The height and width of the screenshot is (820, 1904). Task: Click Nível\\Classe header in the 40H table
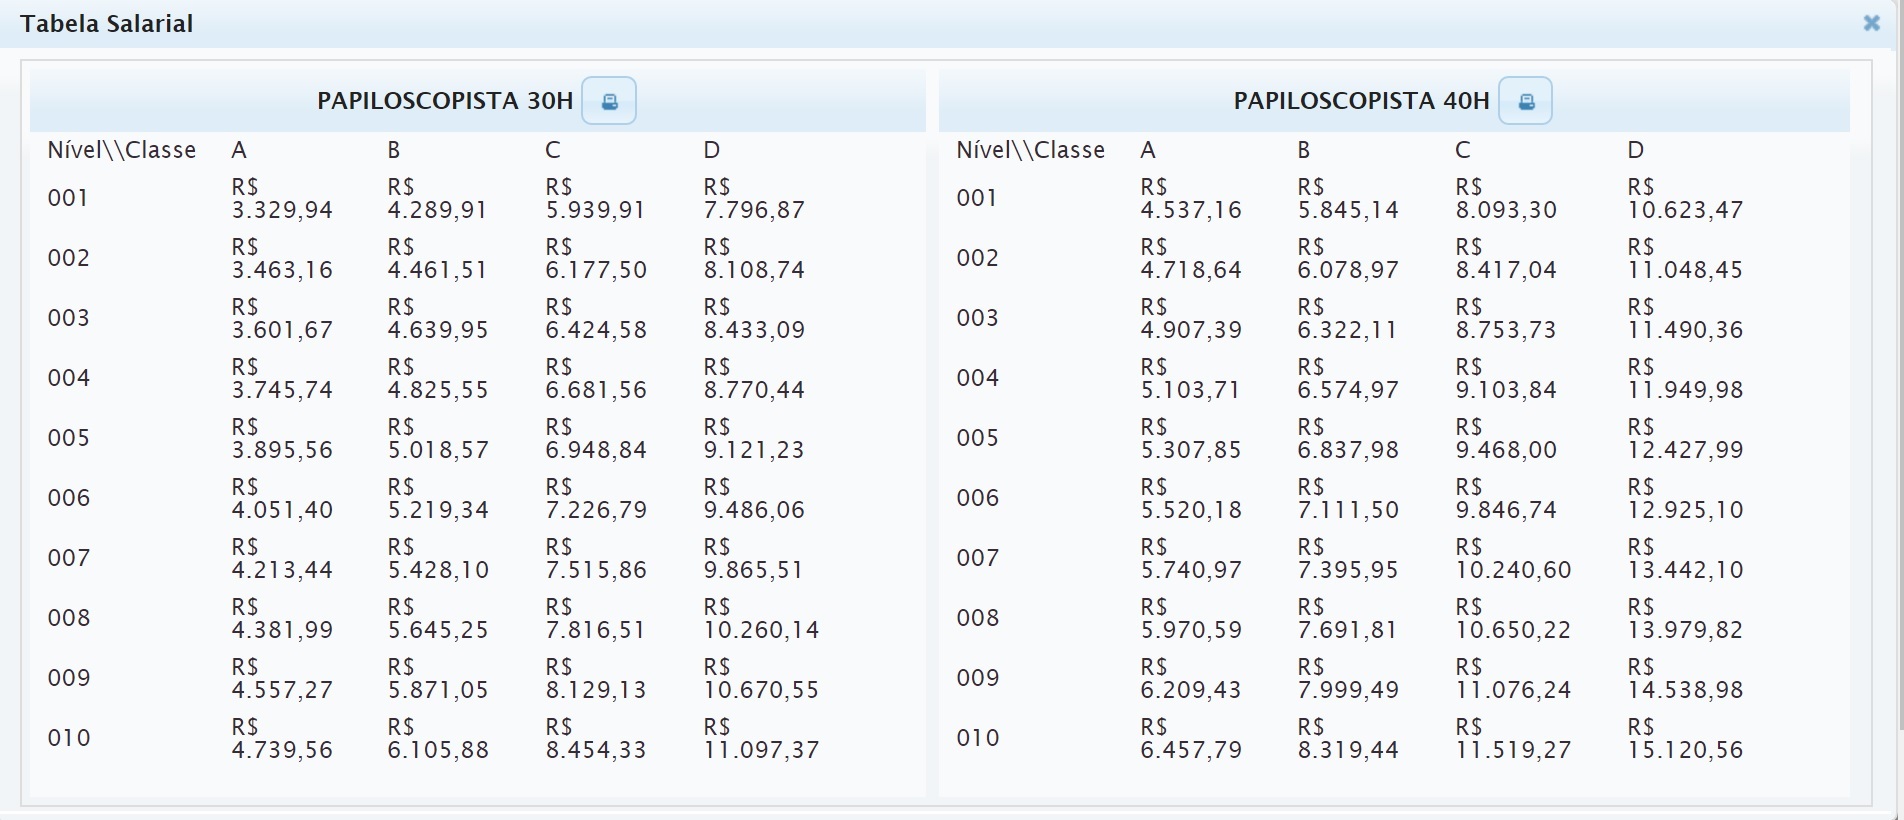[x=1031, y=150]
